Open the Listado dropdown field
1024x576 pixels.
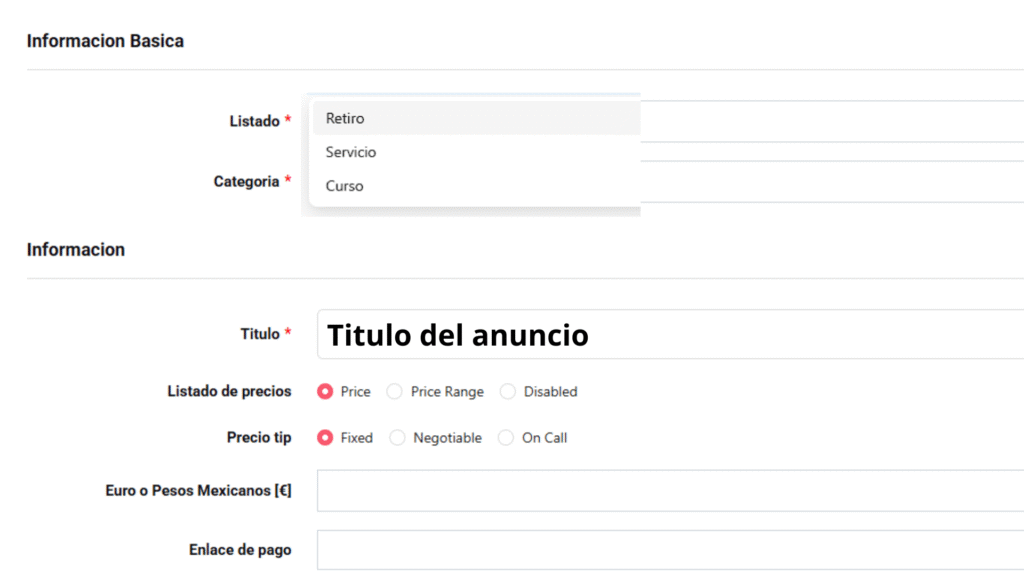pyautogui.click(x=830, y=121)
